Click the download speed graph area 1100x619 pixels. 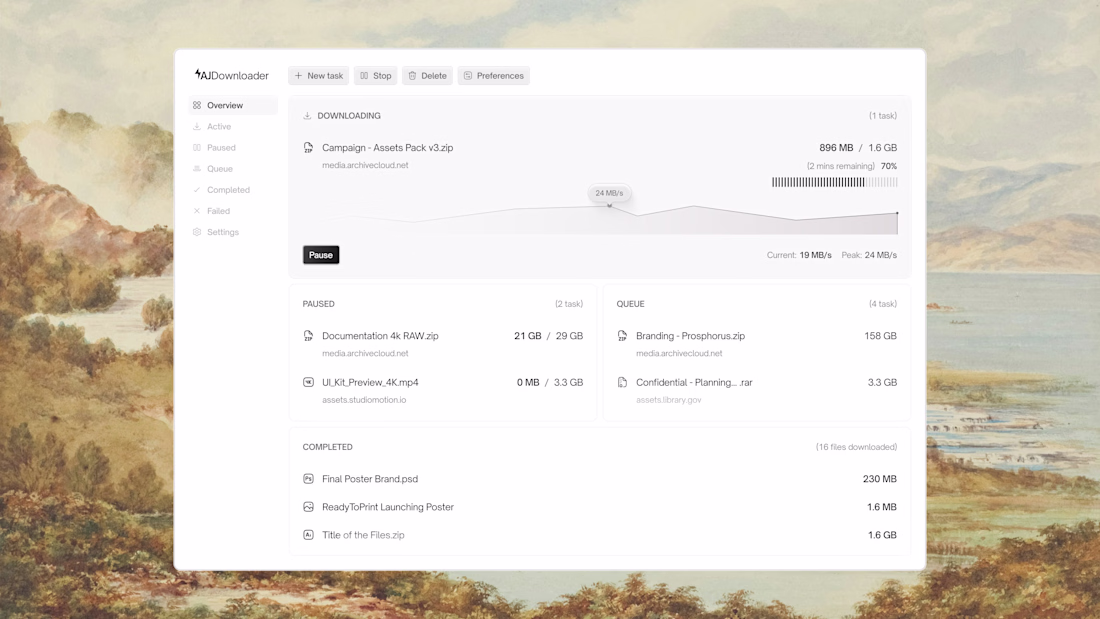[x=600, y=219]
